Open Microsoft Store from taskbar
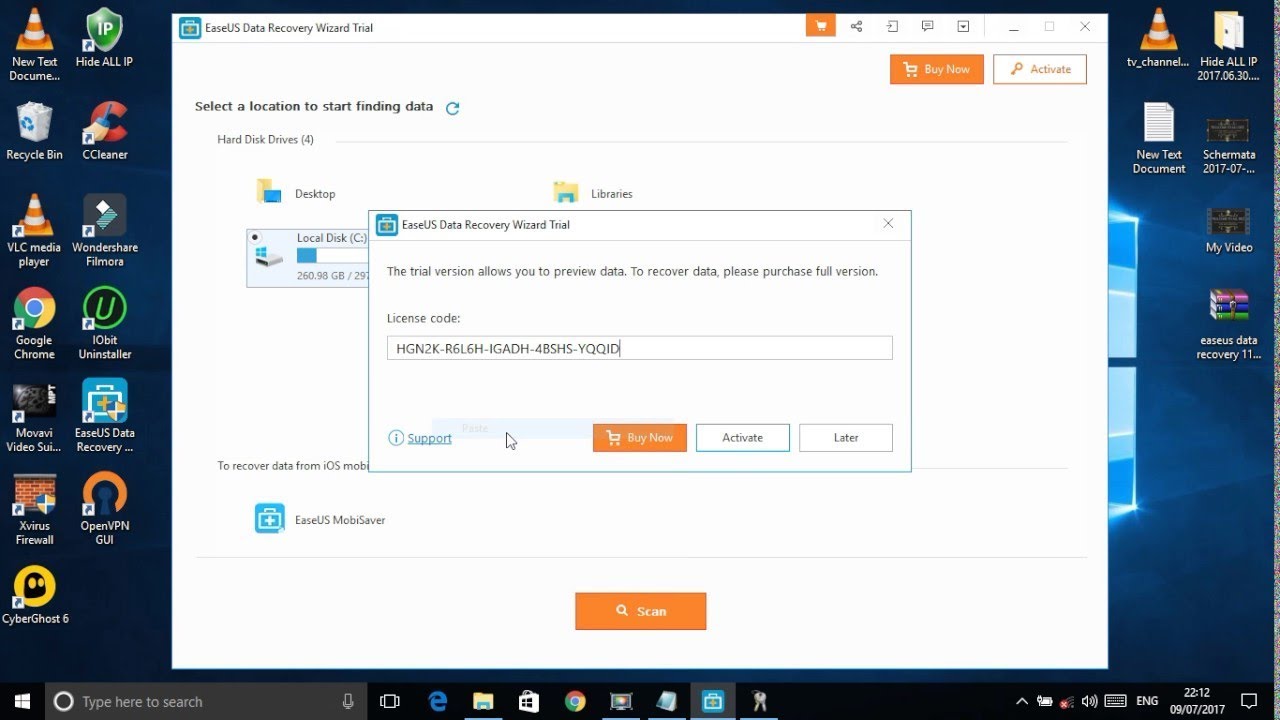 coord(528,701)
